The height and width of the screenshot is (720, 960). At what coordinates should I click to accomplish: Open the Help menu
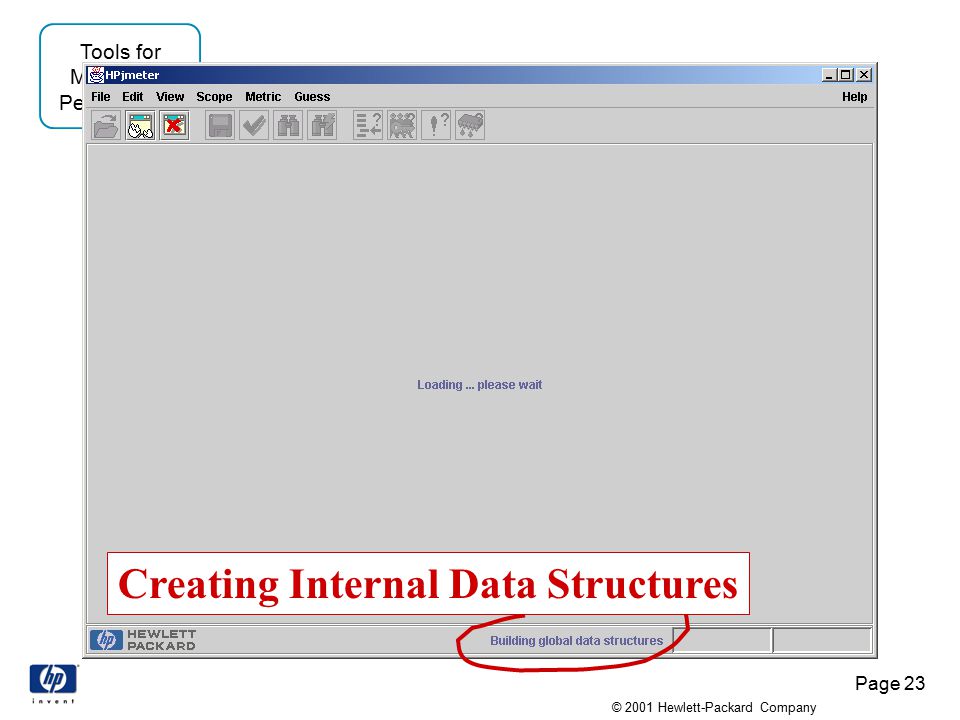854,97
